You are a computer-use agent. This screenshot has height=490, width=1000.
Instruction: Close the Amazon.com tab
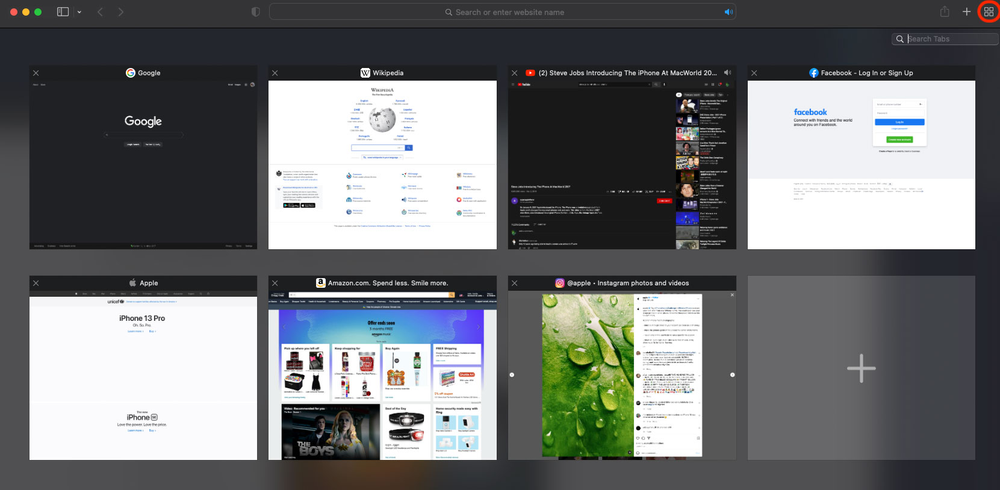coord(275,283)
